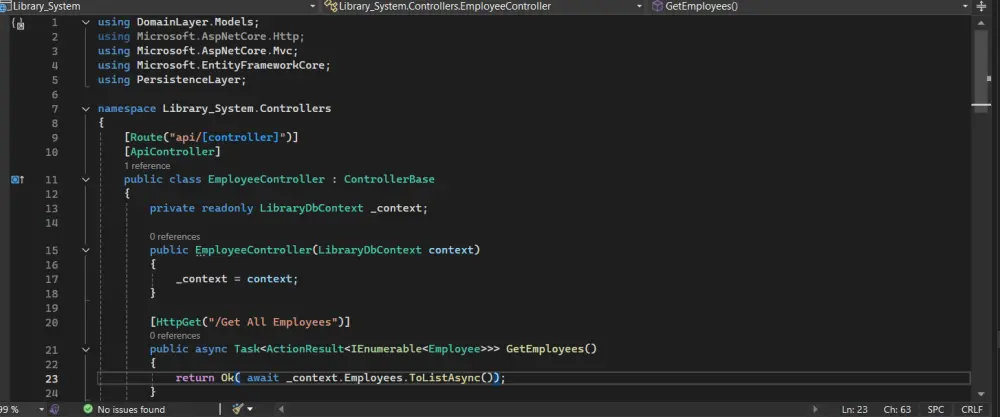The image size is (1000, 417).
Task: Click the Ch: 63 character indicator
Action: coord(897,409)
